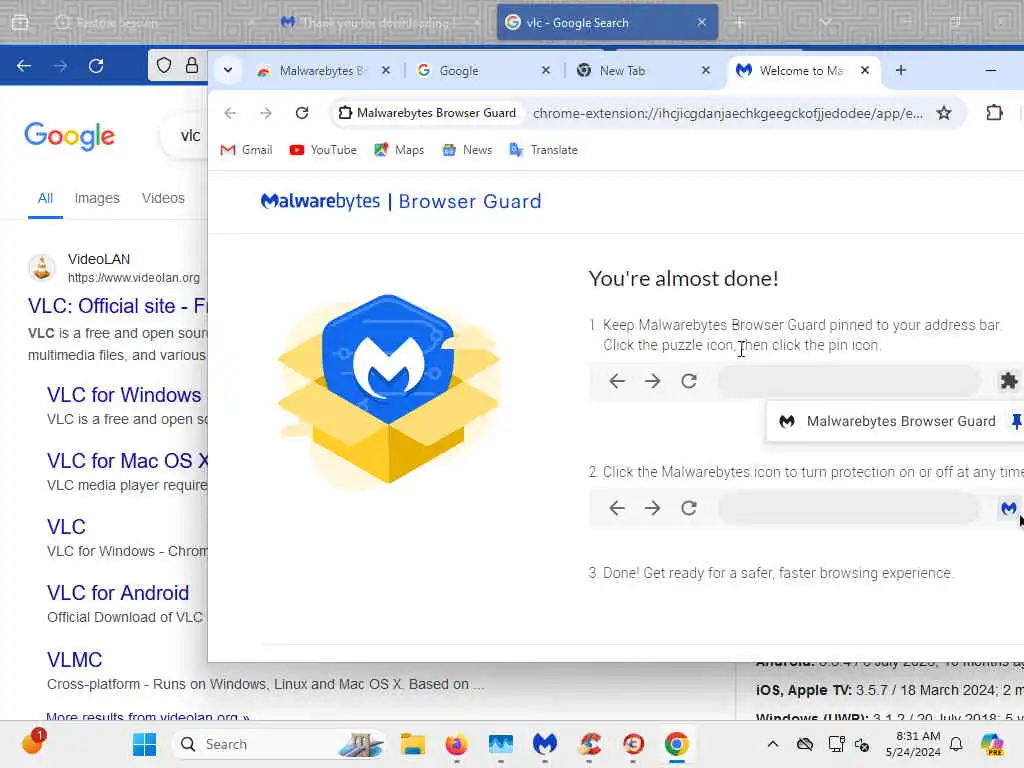The height and width of the screenshot is (768, 1024).
Task: Open a new tab in Firefox
Action: pyautogui.click(x=740, y=23)
